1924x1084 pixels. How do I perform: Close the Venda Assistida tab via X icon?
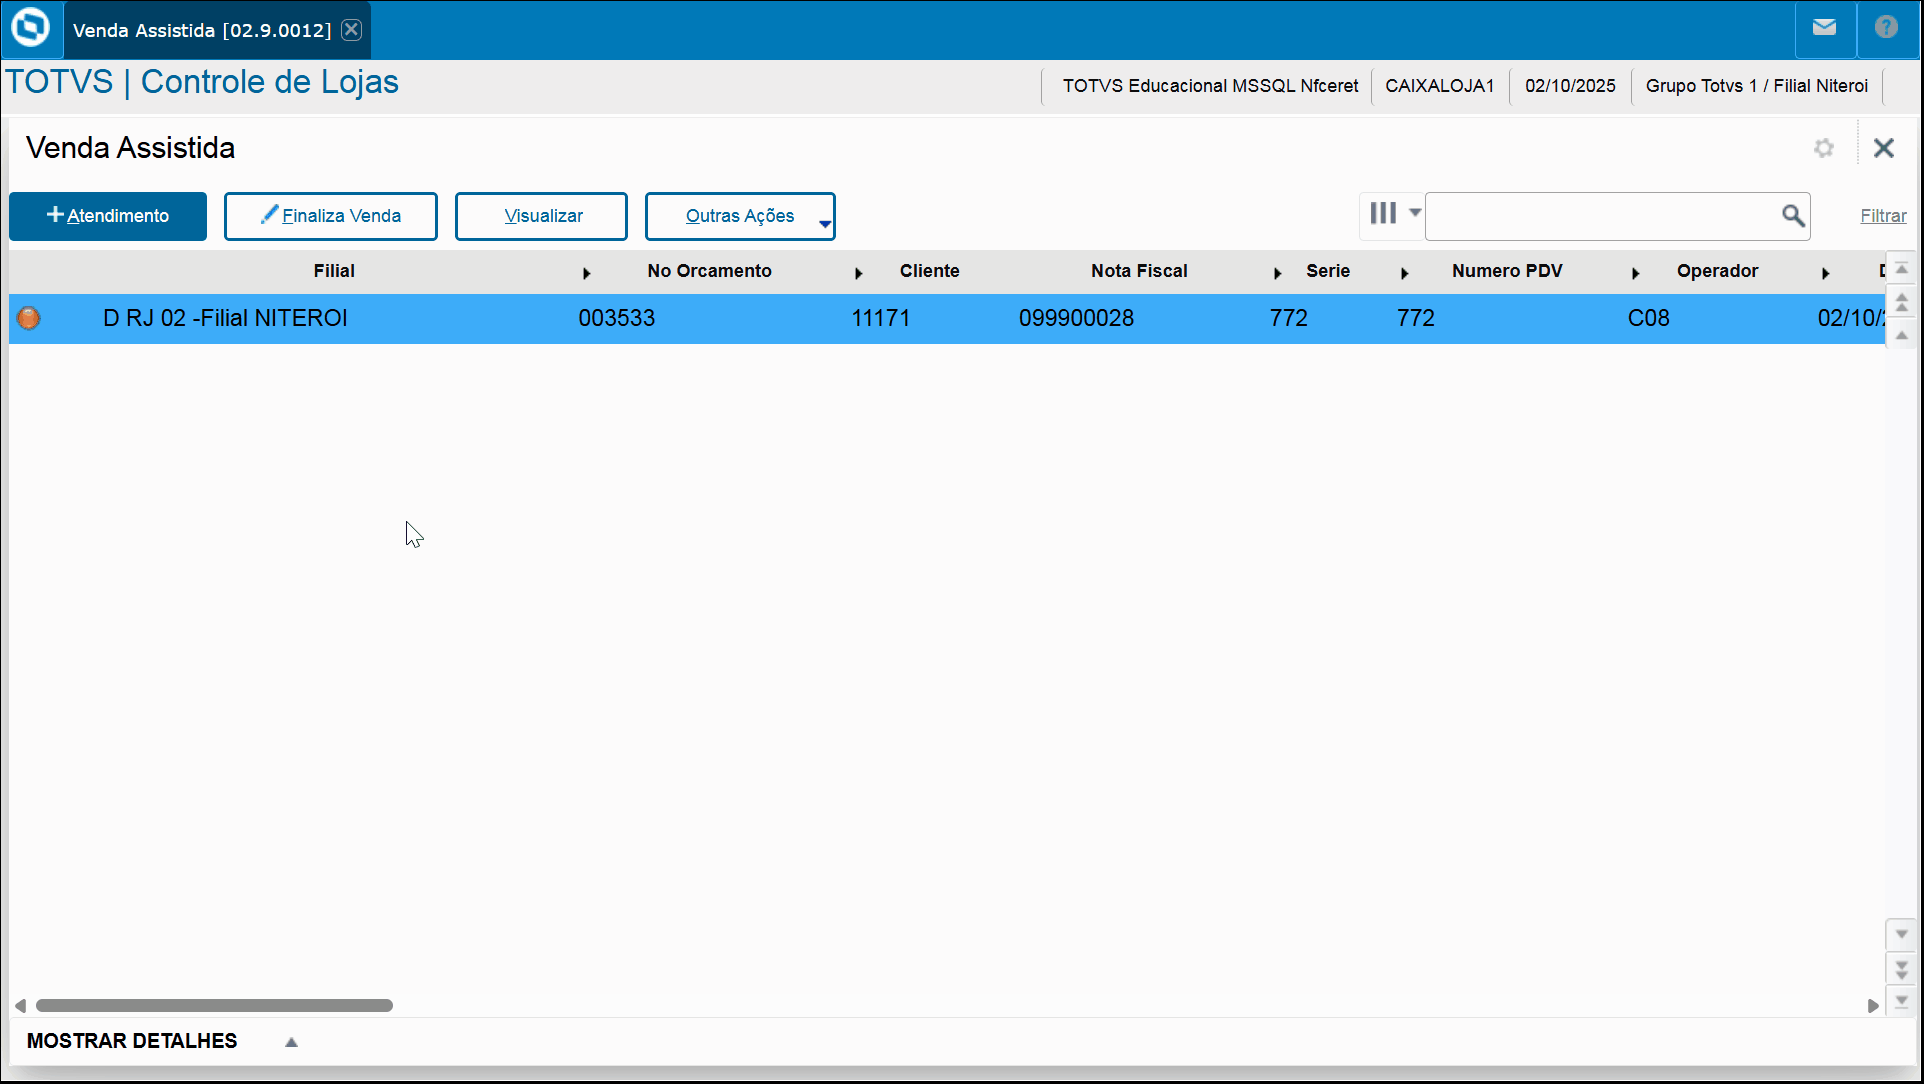coord(351,30)
